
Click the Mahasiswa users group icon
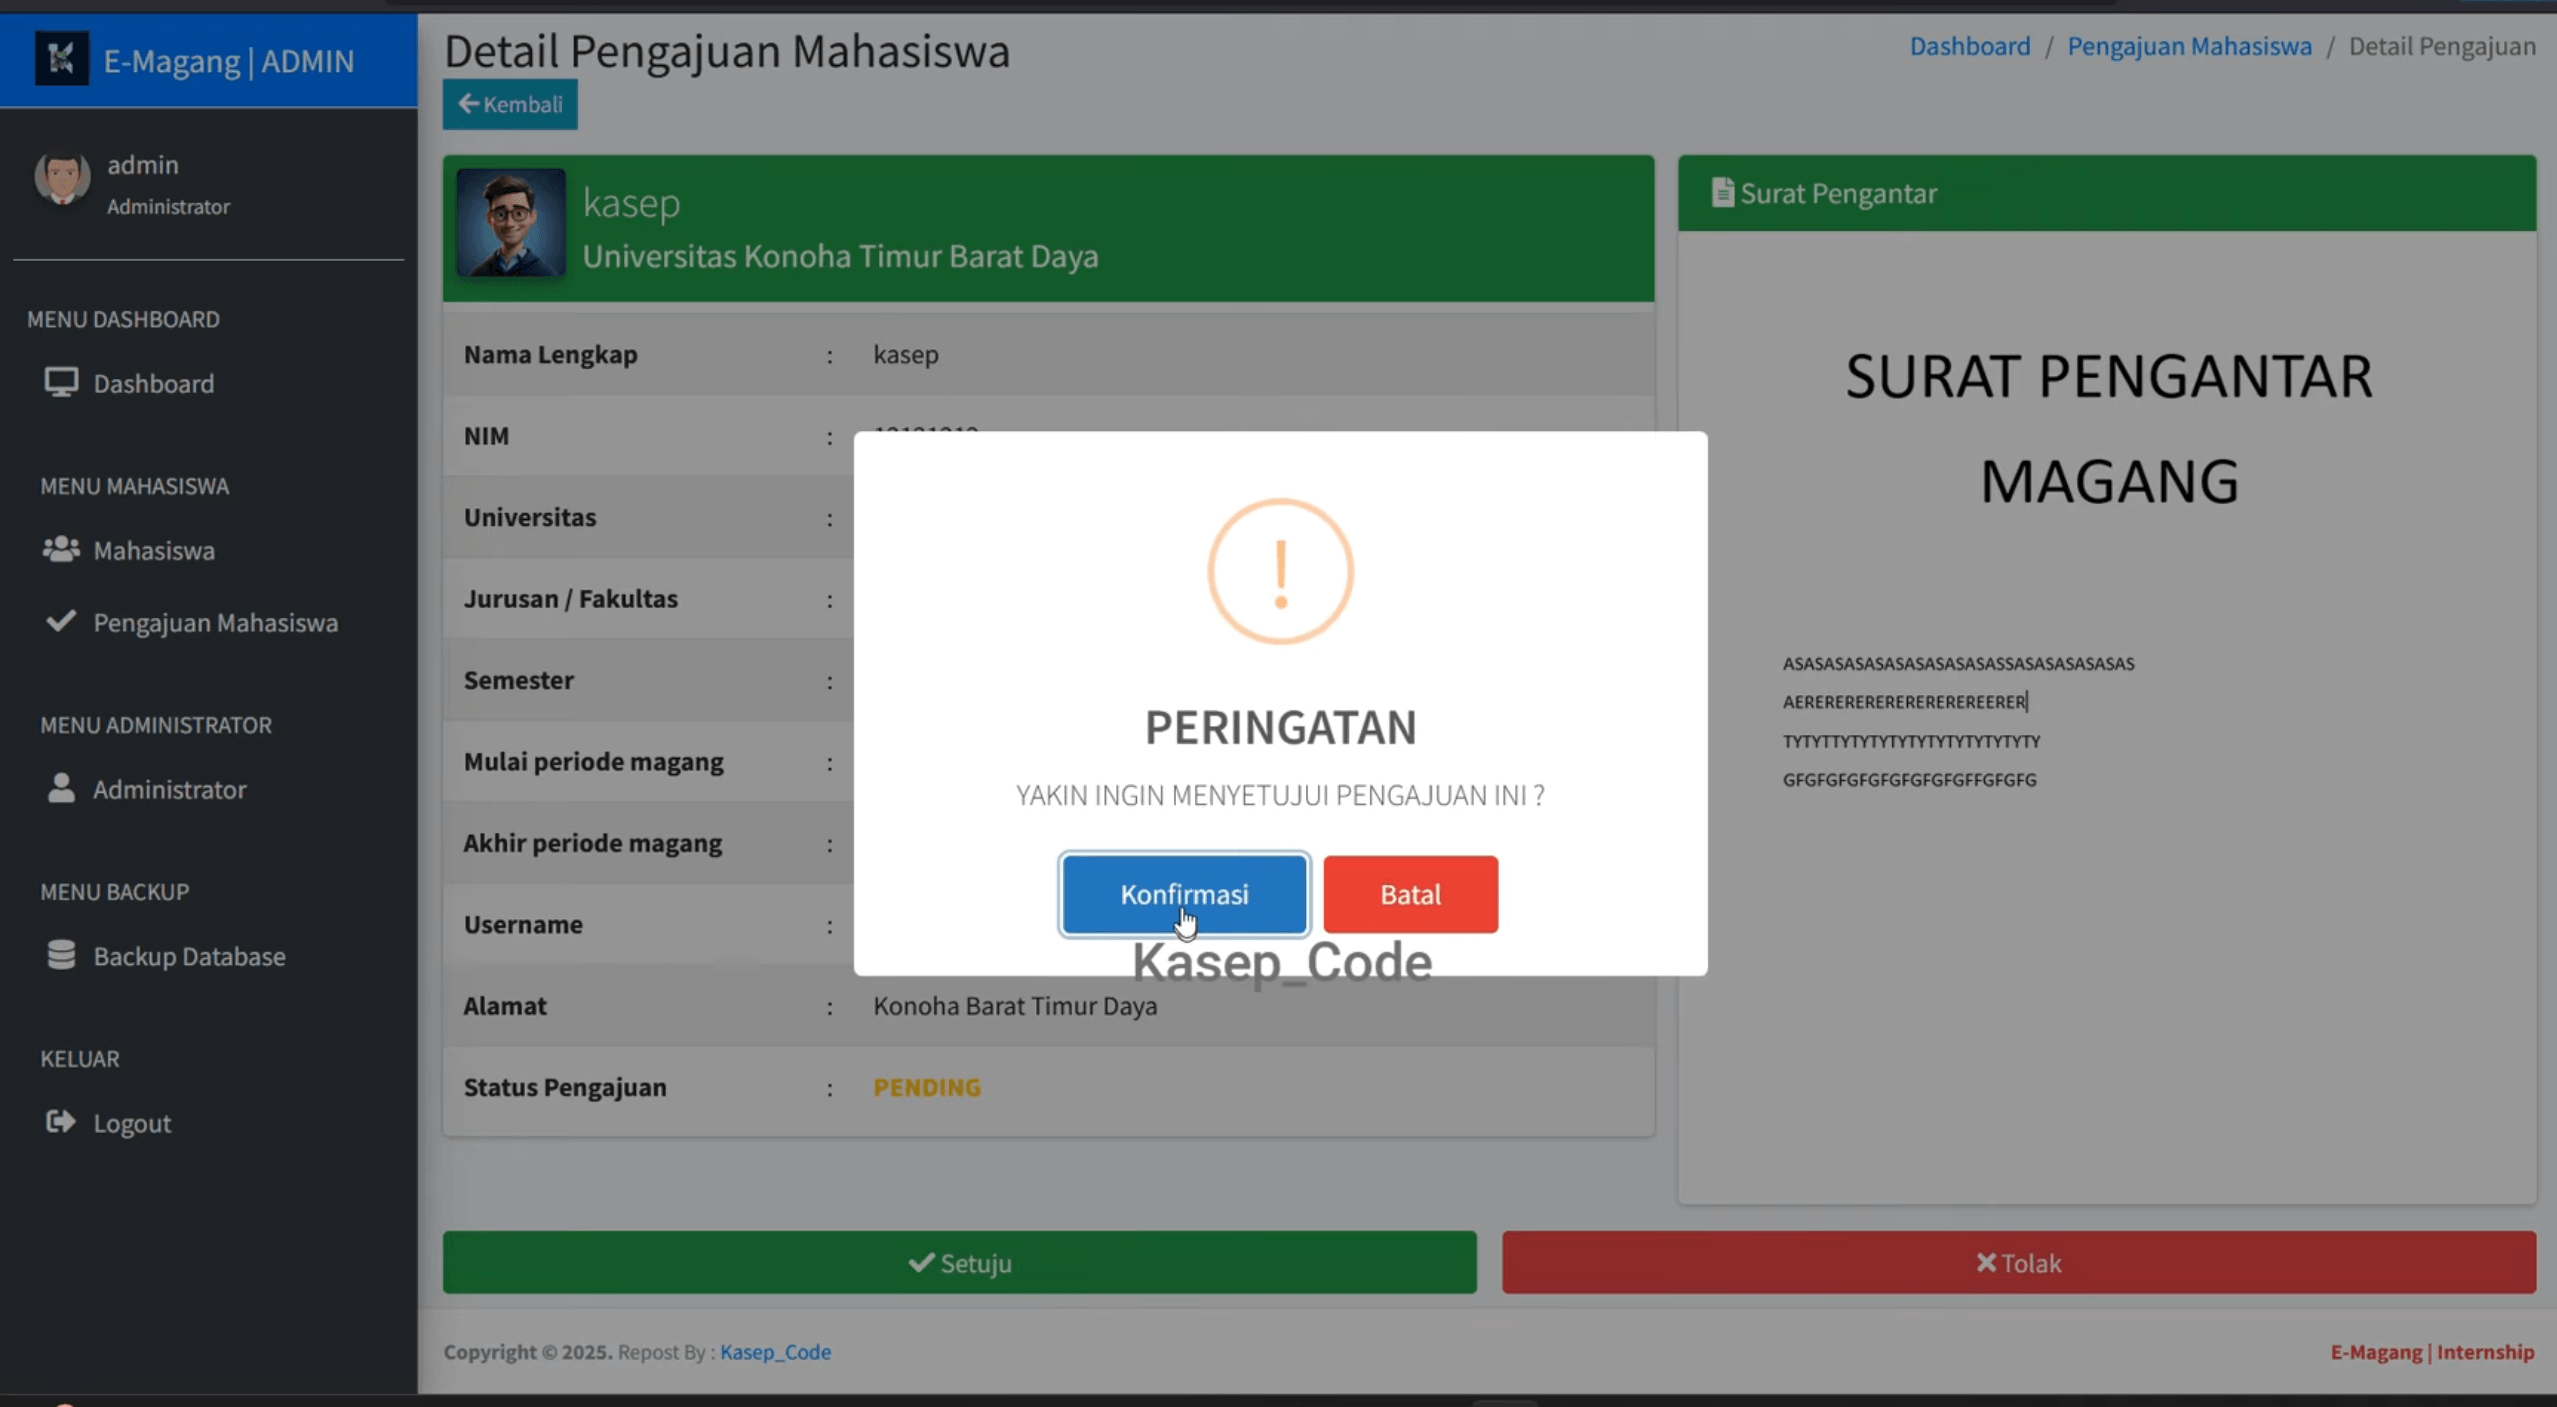61,549
